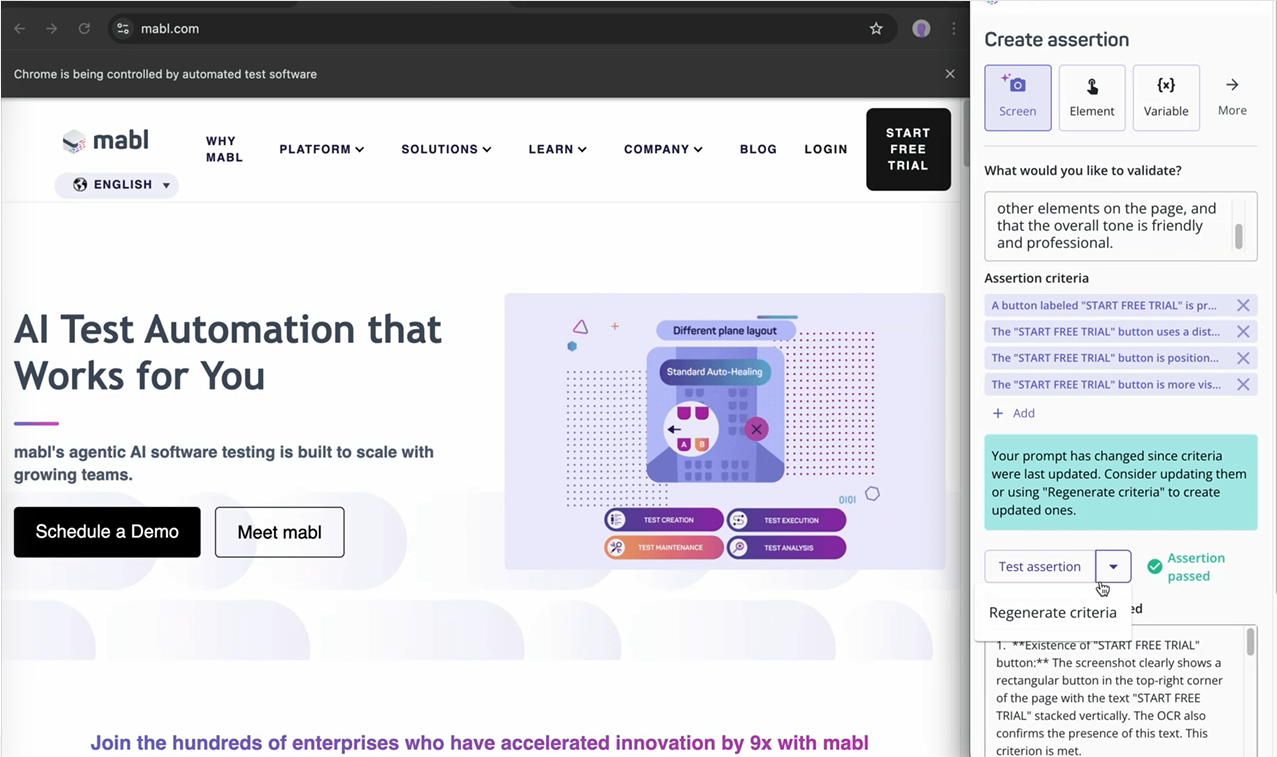1277x757 pixels.
Task: Click the START FREE TRIAL button
Action: 908,149
